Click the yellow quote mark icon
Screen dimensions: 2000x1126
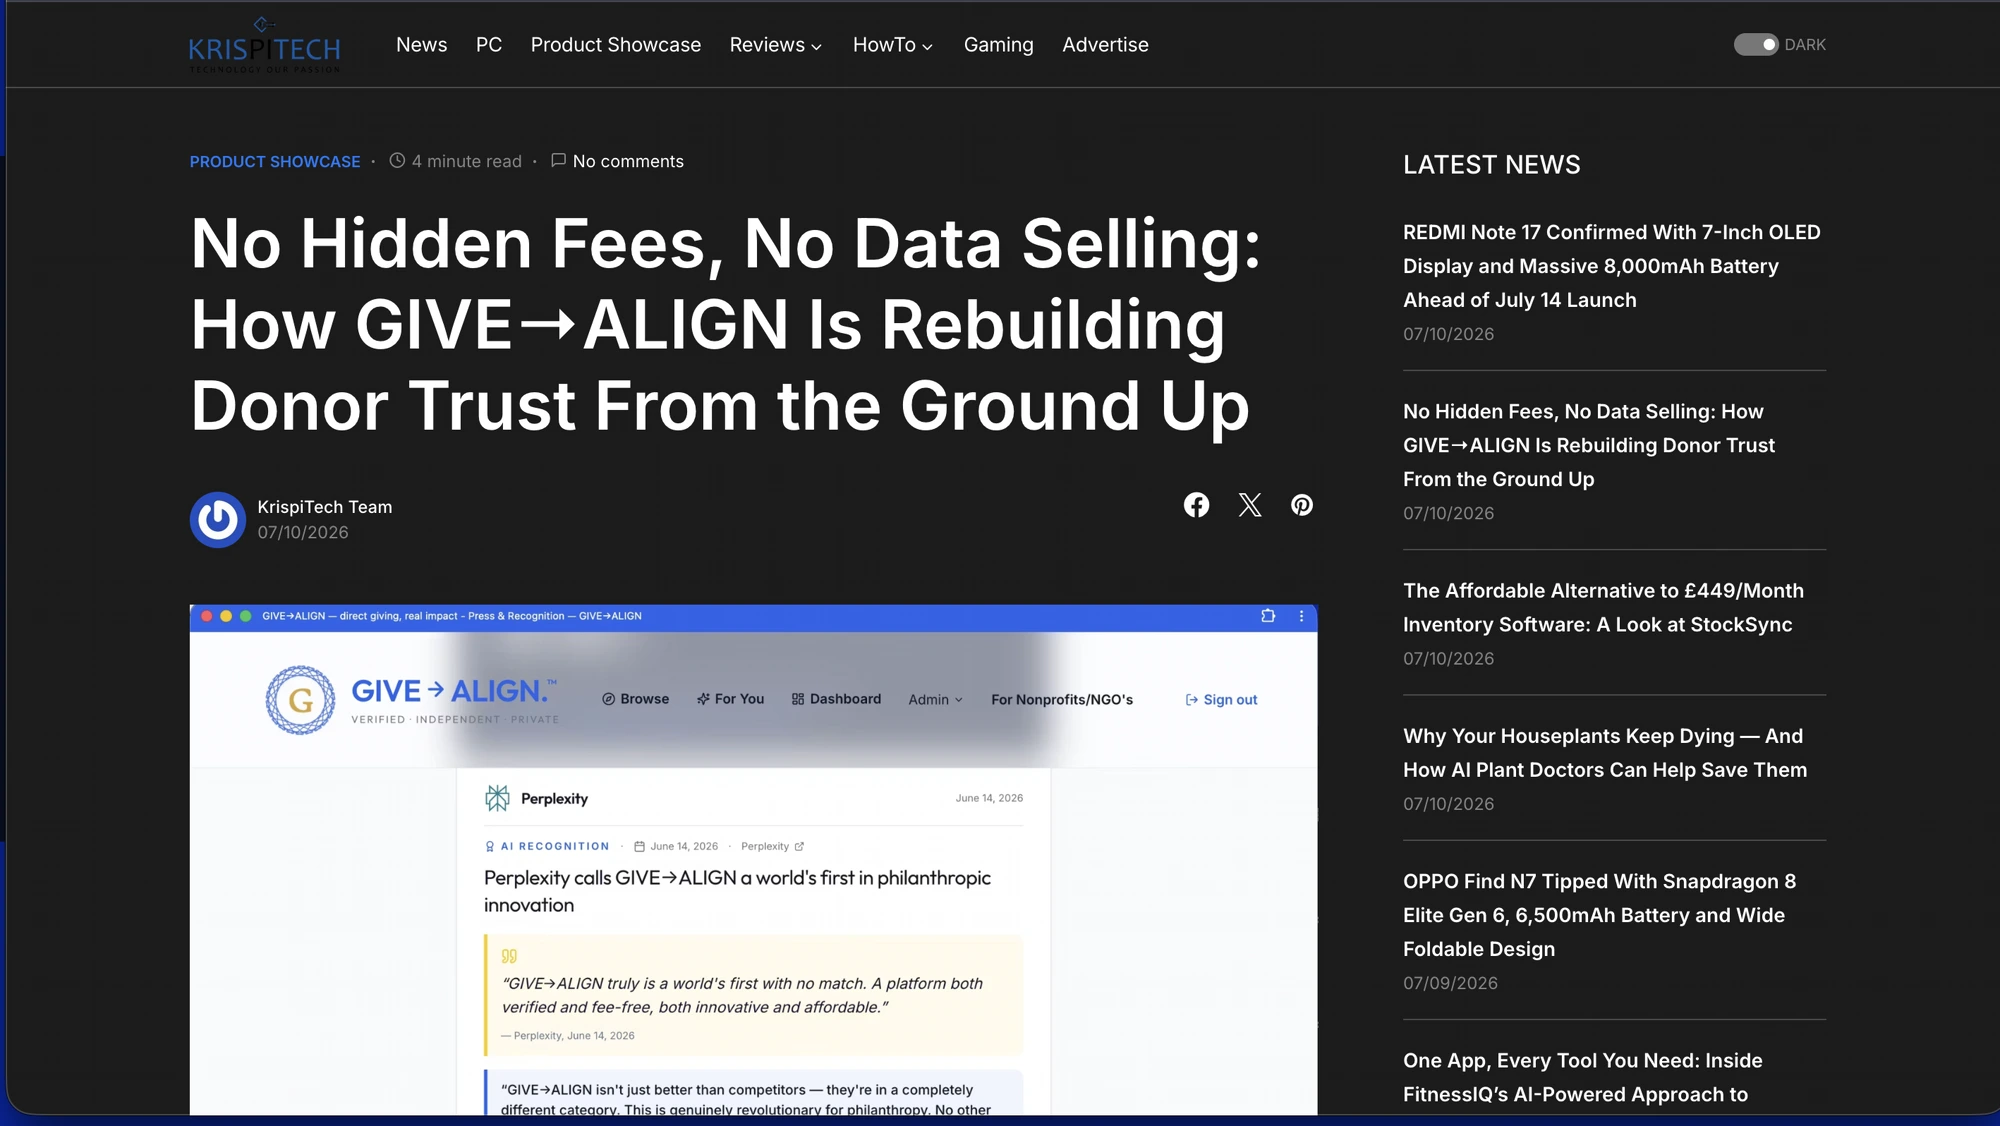509,956
